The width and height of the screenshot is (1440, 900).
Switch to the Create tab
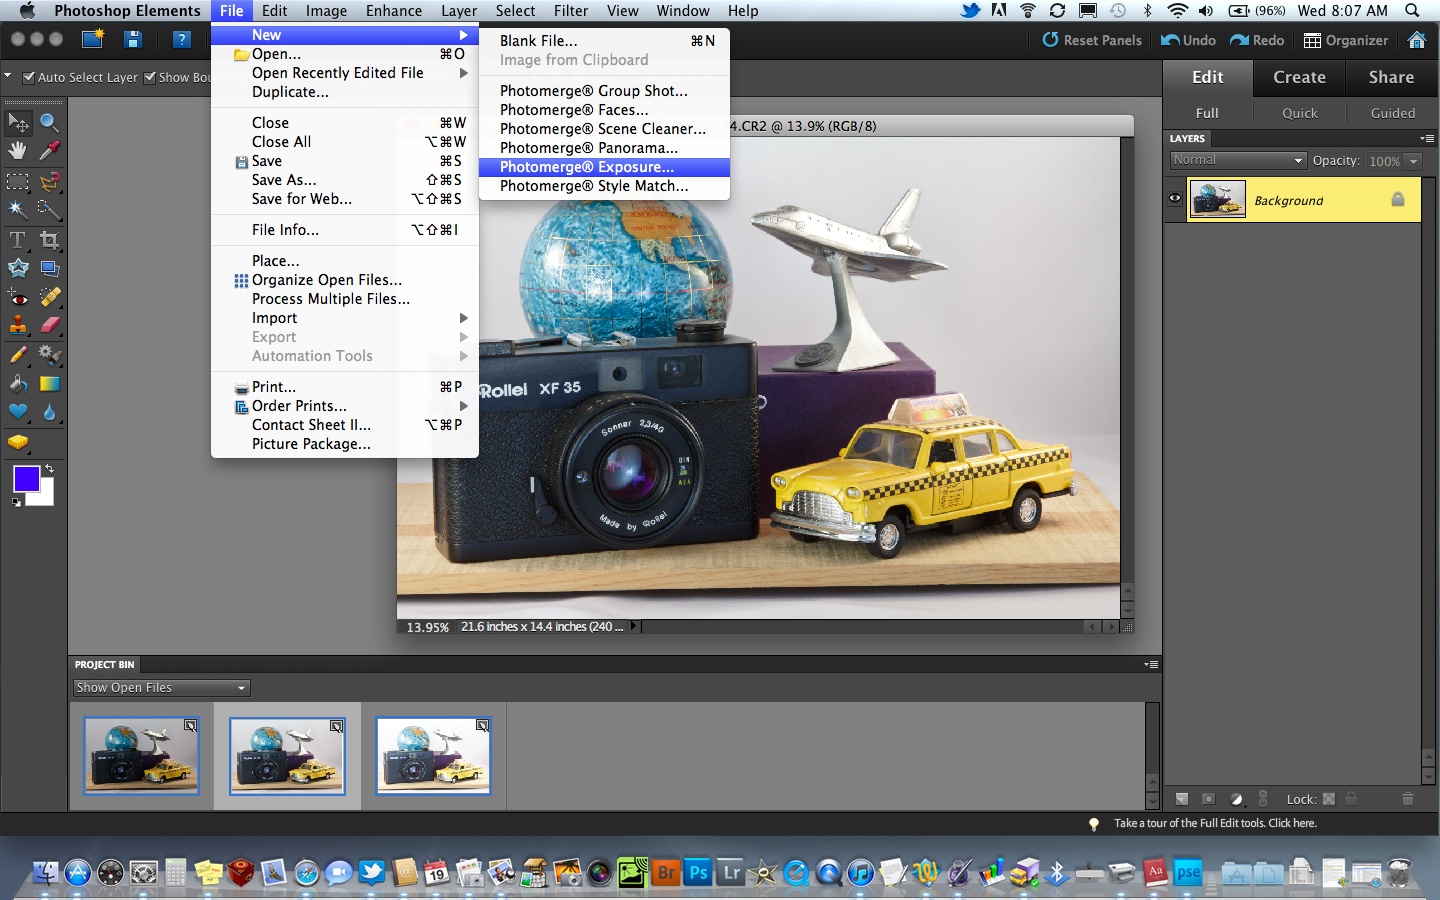[1299, 77]
